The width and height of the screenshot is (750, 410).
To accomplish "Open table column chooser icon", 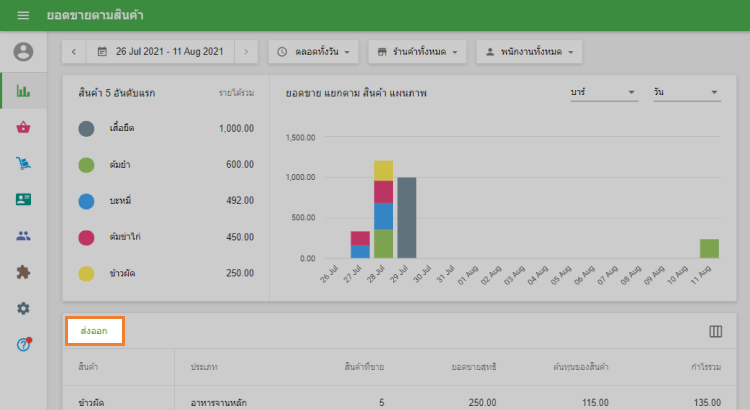I will click(x=715, y=331).
